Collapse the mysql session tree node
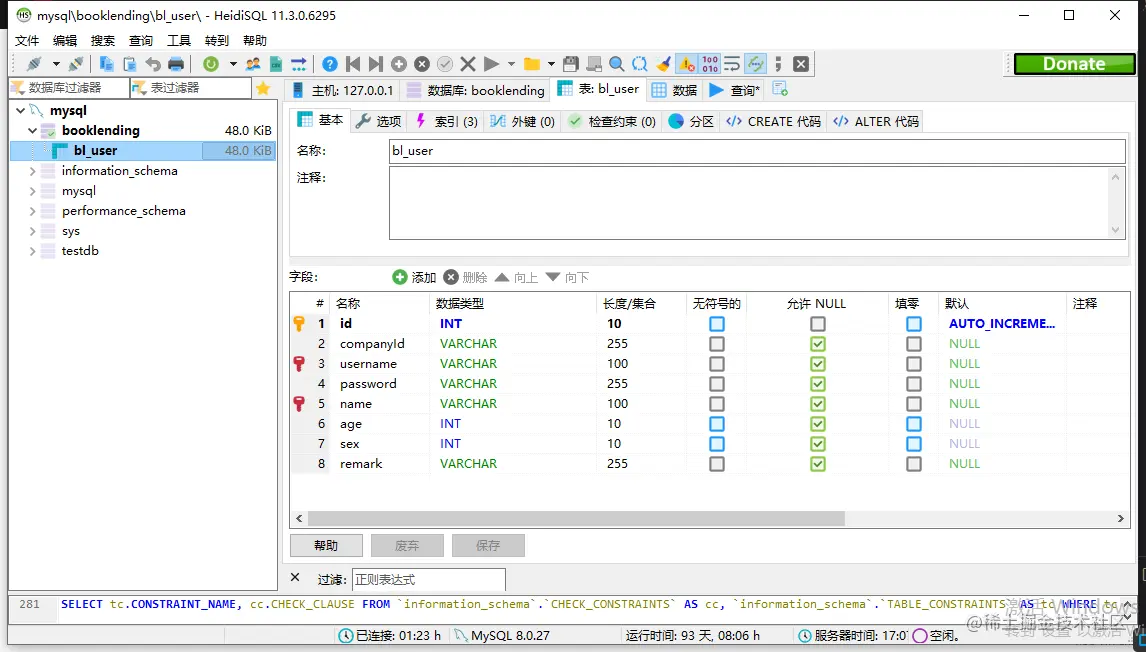 tap(20, 111)
